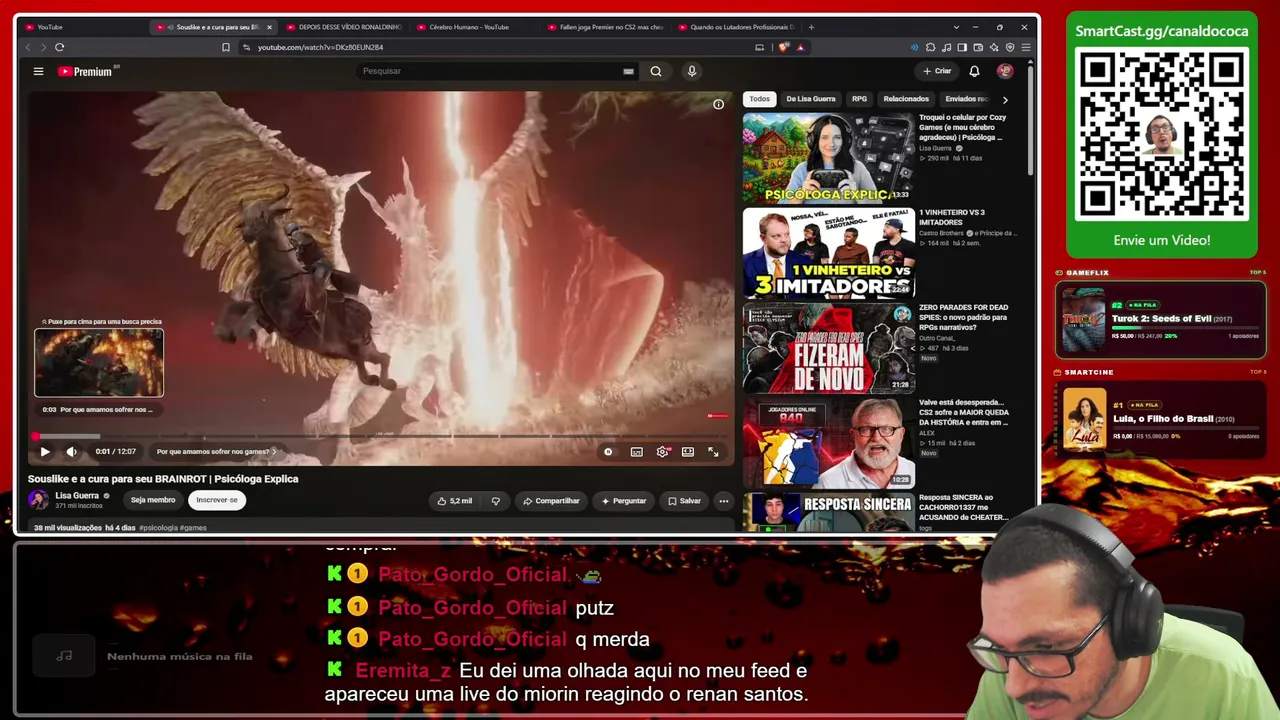Switch to theater mode
This screenshot has height=720, width=1280.
(688, 452)
